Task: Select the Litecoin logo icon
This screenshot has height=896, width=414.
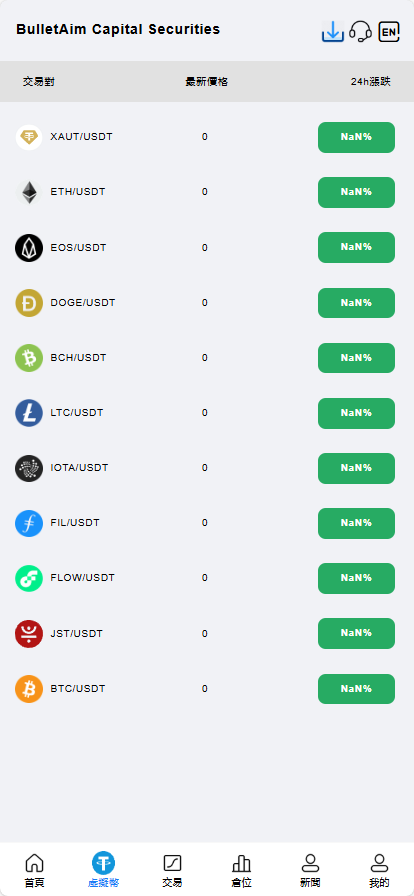Action: [x=29, y=413]
